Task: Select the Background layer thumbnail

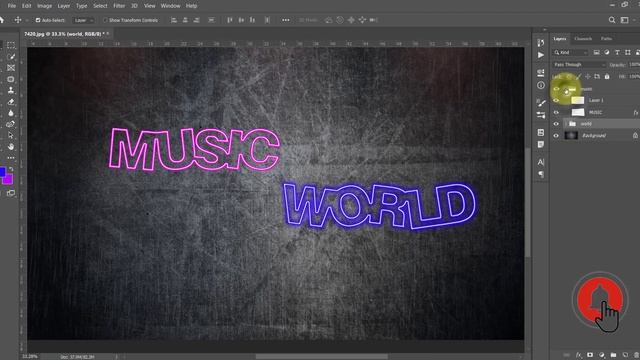Action: pyautogui.click(x=571, y=136)
